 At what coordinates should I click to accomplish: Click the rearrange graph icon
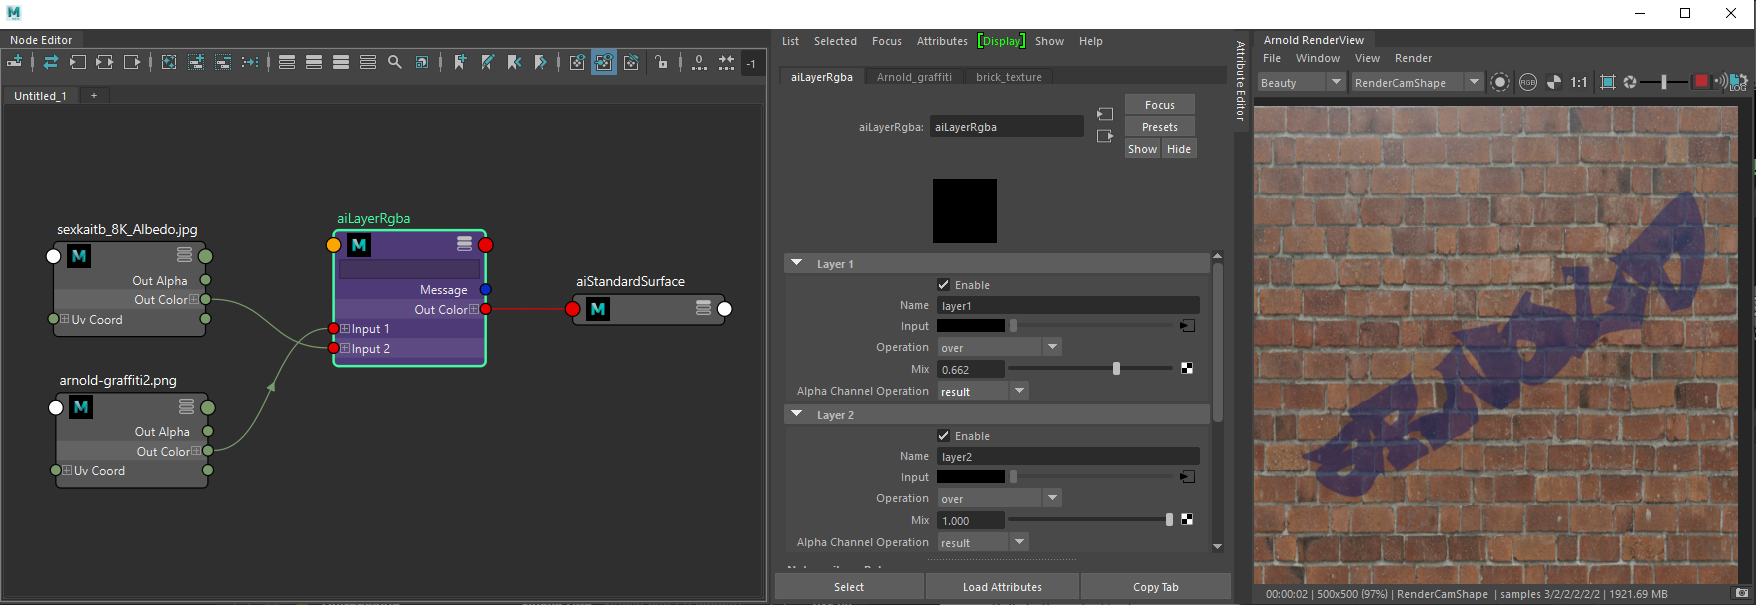click(x=250, y=62)
